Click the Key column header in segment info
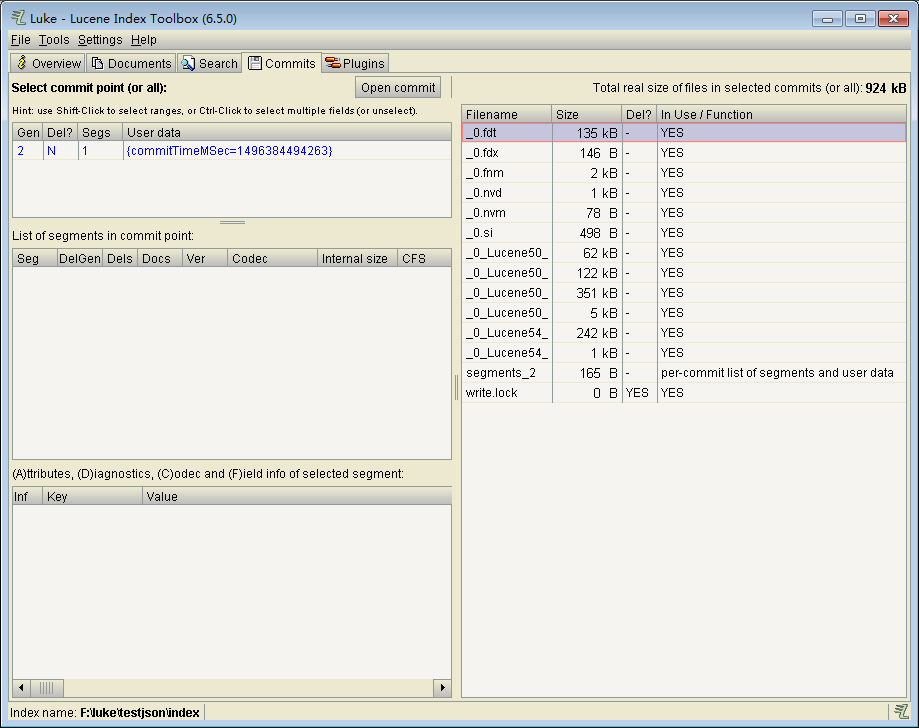This screenshot has height=728, width=919. click(92, 496)
